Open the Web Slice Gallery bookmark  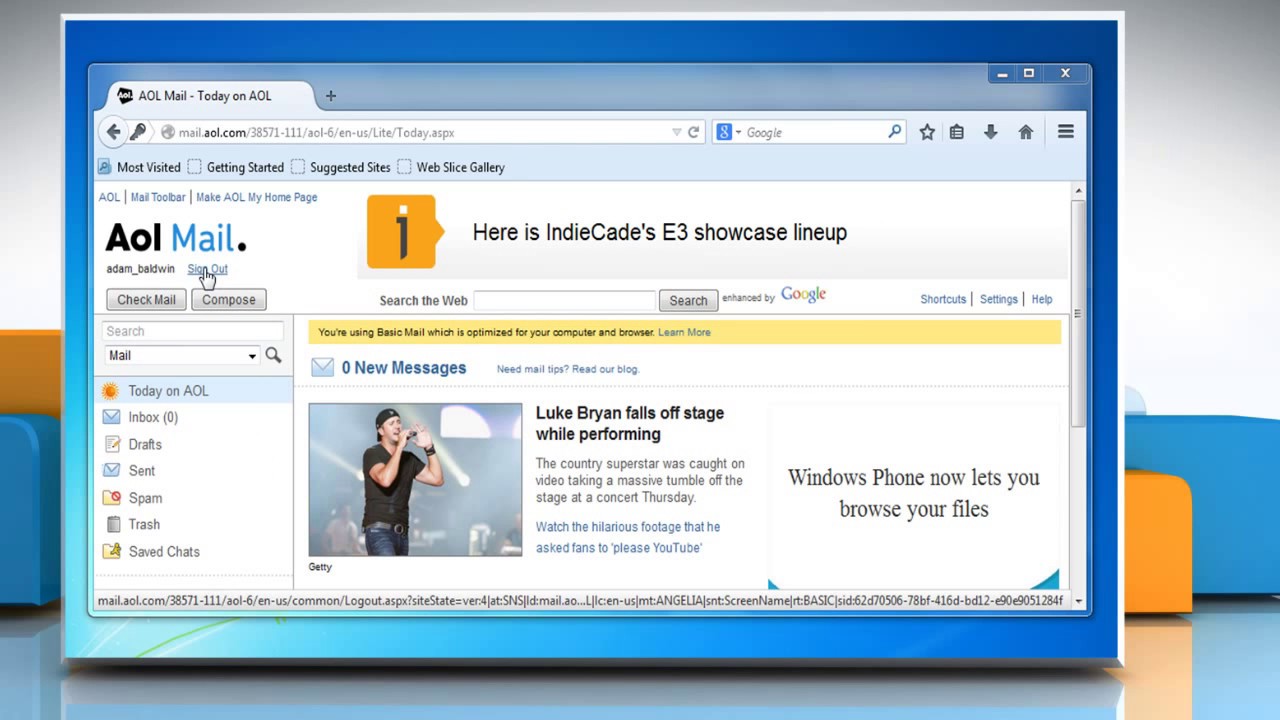451,167
